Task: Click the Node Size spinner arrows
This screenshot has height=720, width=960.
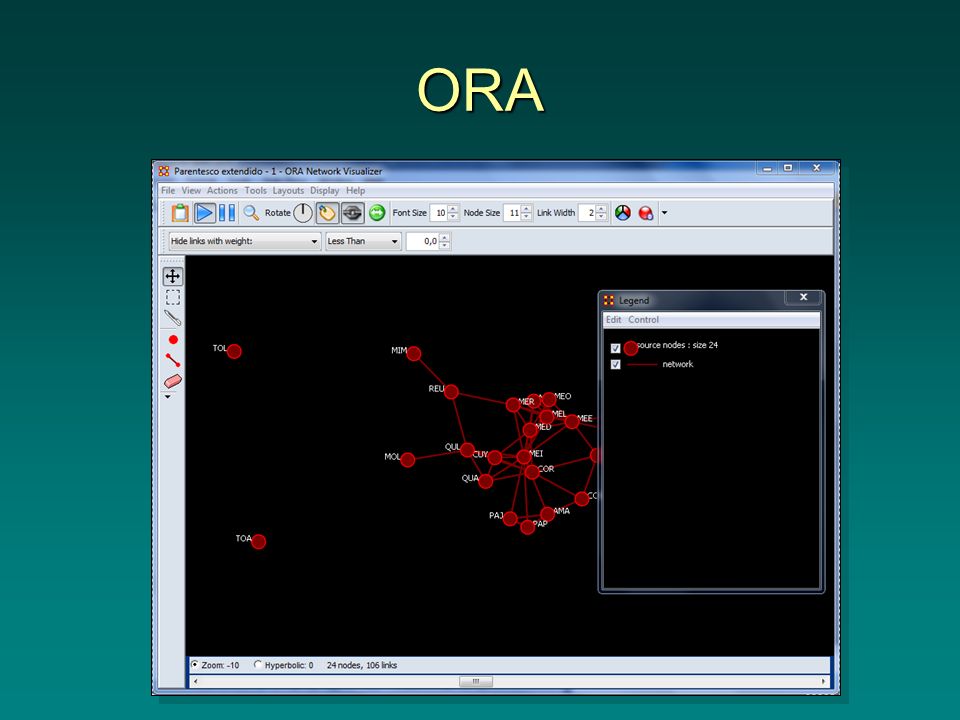Action: tap(527, 213)
